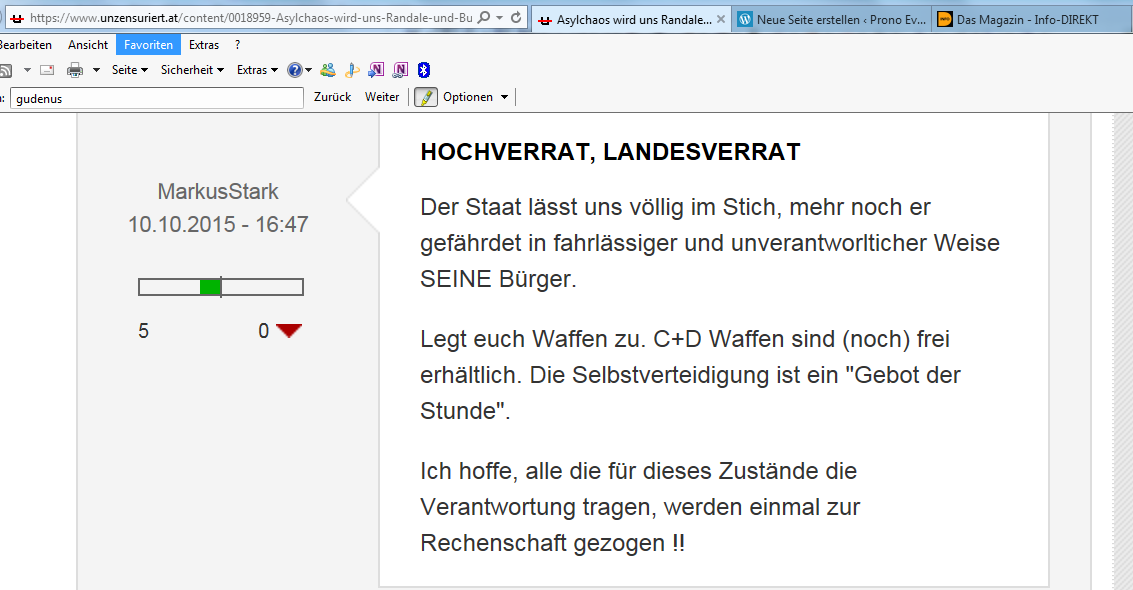Open the blue help question mark icon
The image size is (1133, 590).
click(295, 70)
